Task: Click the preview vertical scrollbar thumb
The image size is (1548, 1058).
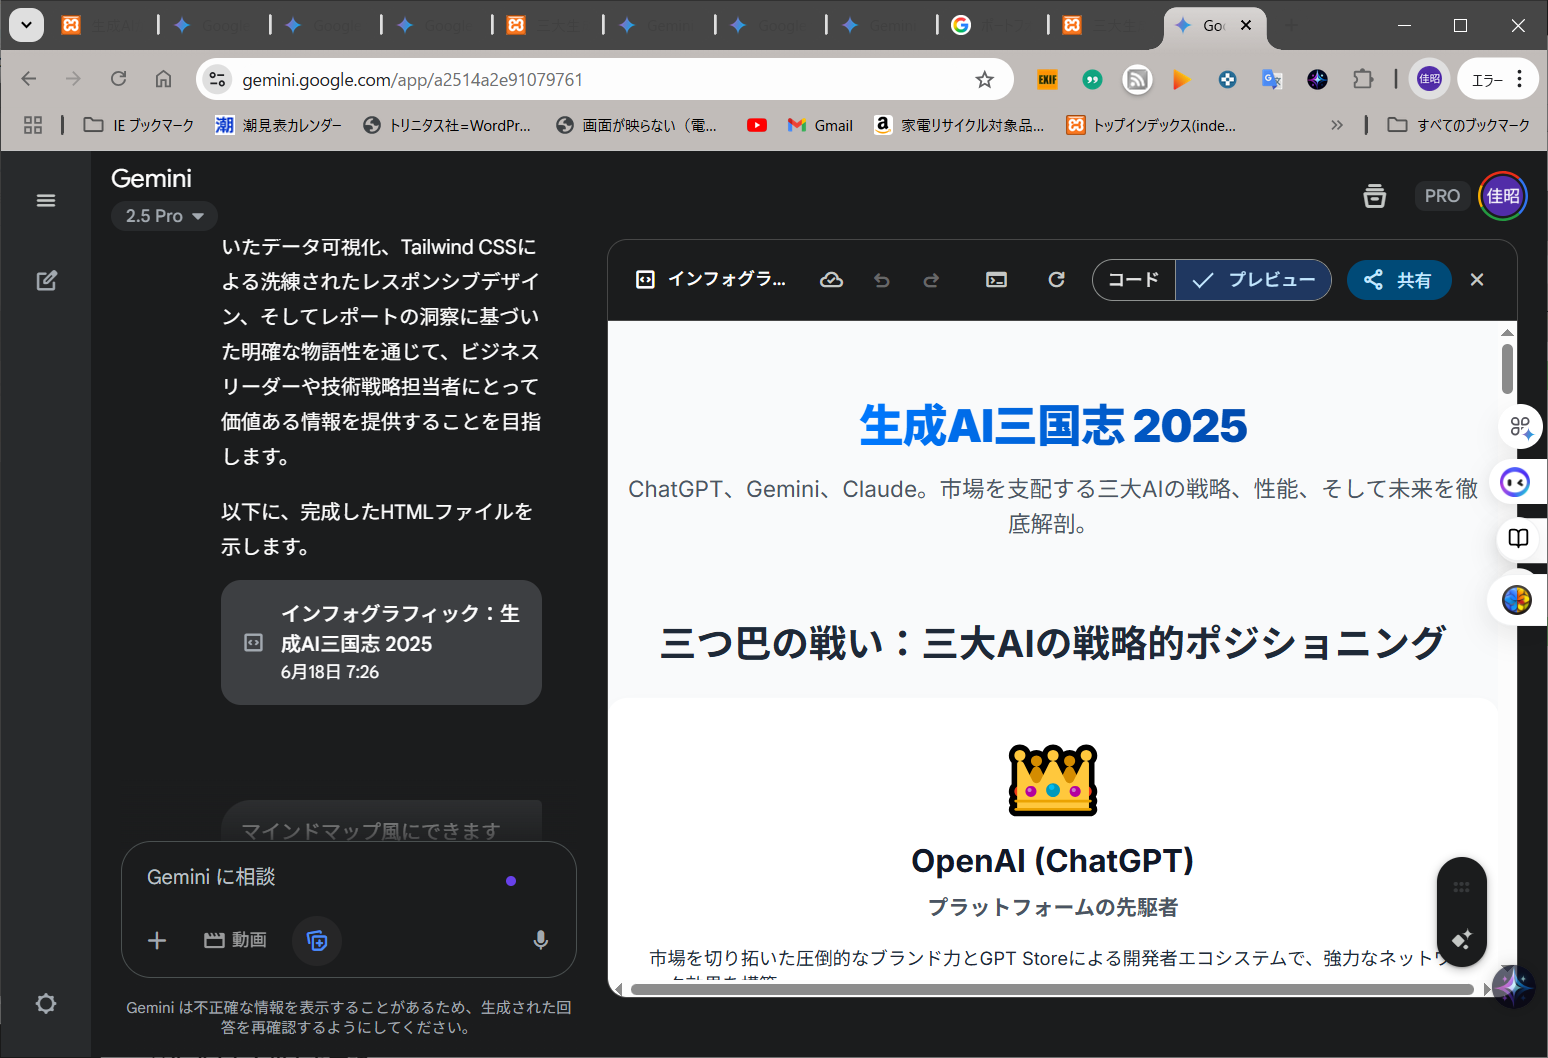Action: 1507,369
